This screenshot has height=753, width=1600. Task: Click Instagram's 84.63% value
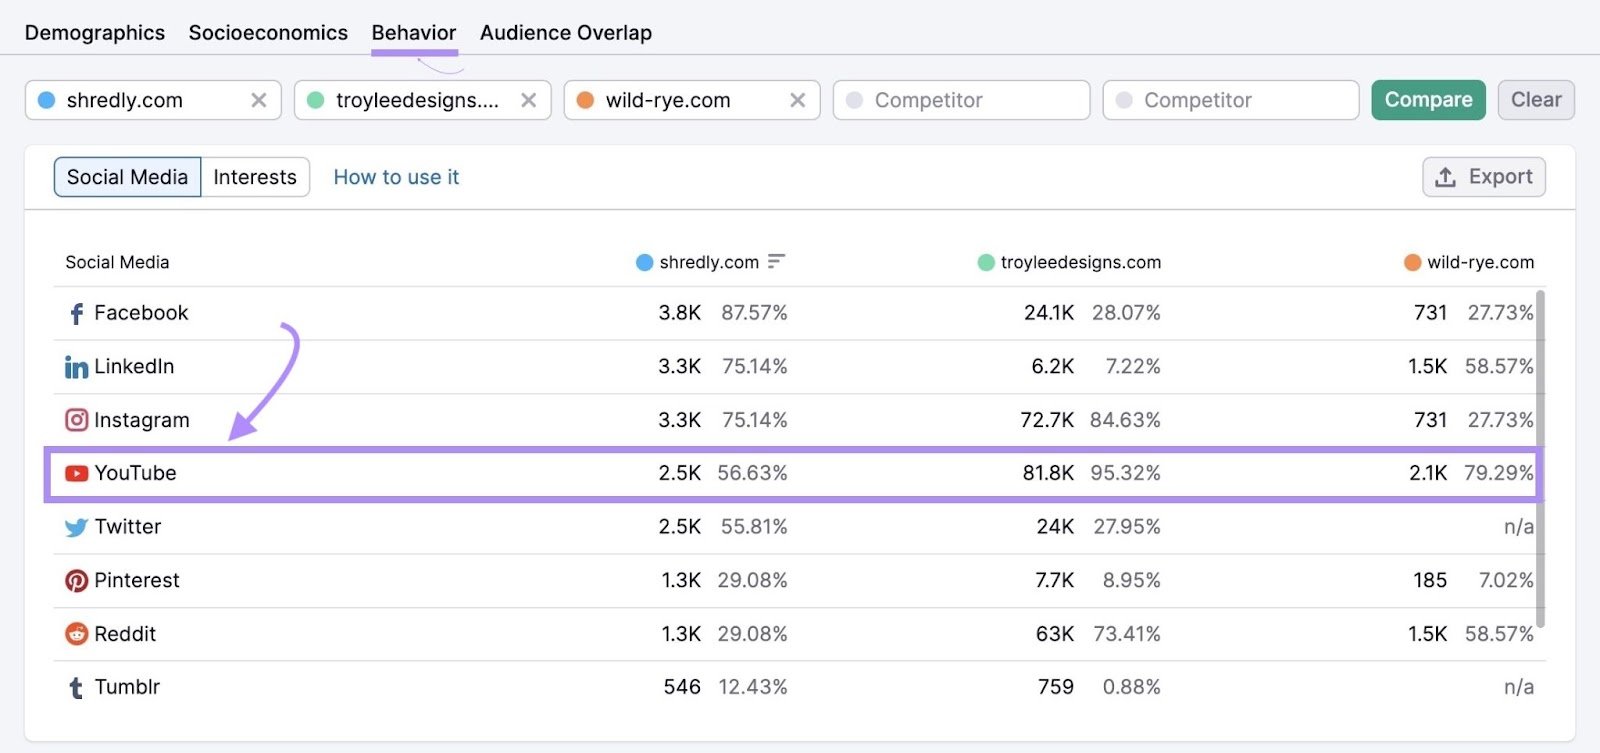tap(1125, 420)
